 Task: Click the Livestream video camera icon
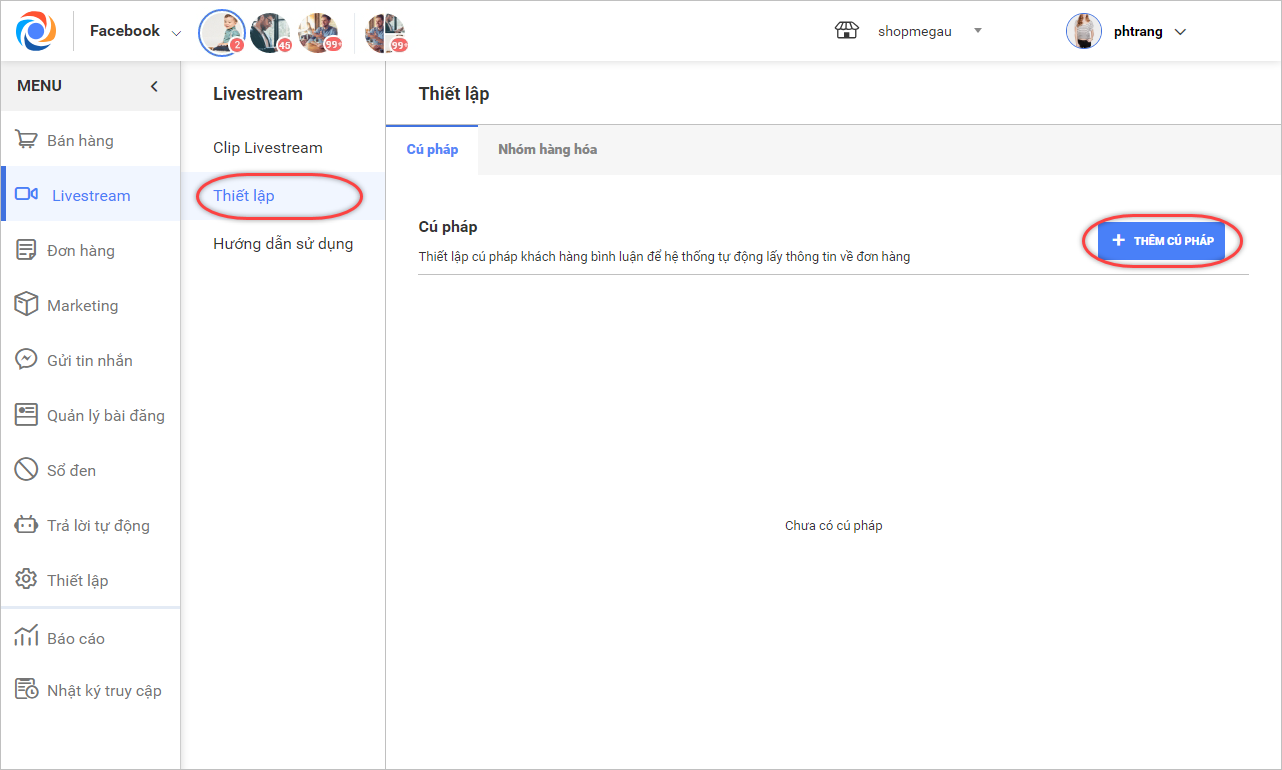point(27,195)
